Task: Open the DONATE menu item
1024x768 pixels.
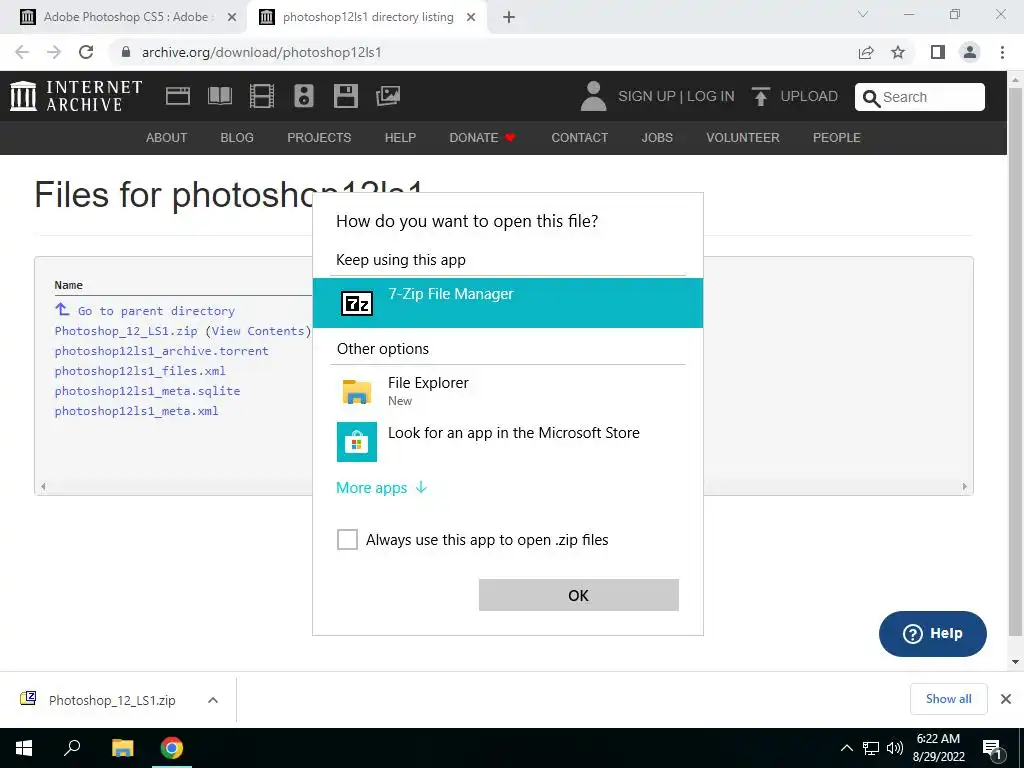Action: (482, 138)
